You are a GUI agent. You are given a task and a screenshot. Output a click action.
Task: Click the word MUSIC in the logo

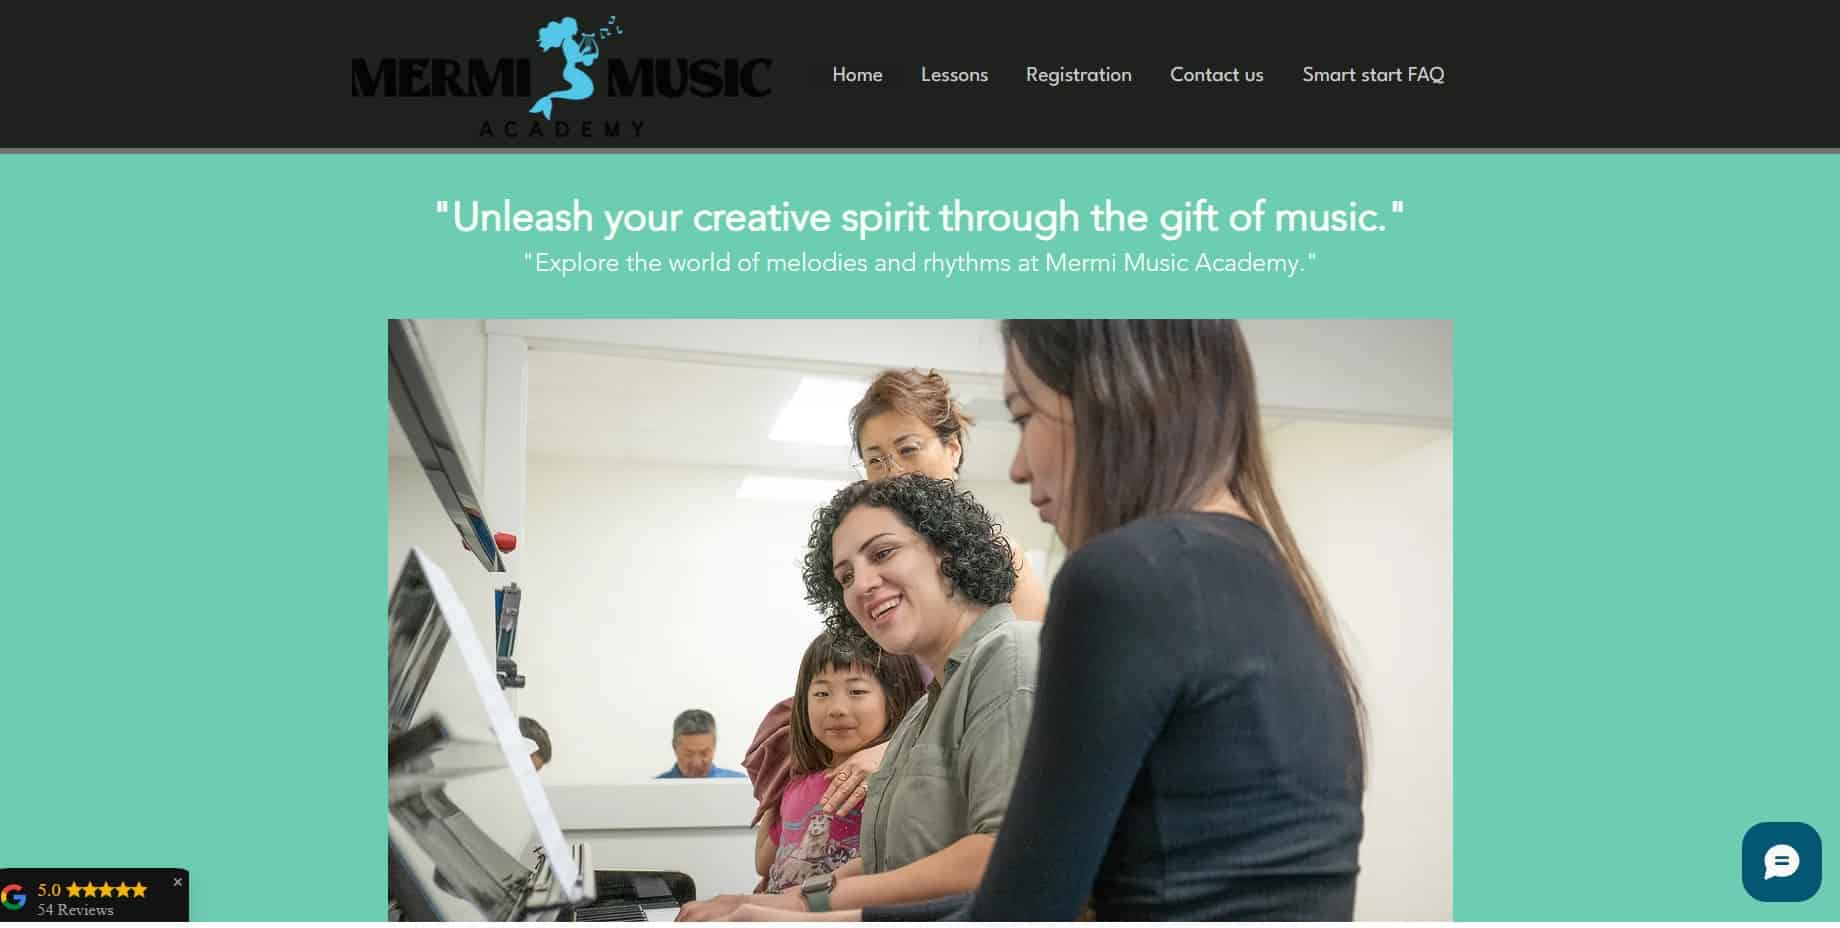tap(689, 78)
